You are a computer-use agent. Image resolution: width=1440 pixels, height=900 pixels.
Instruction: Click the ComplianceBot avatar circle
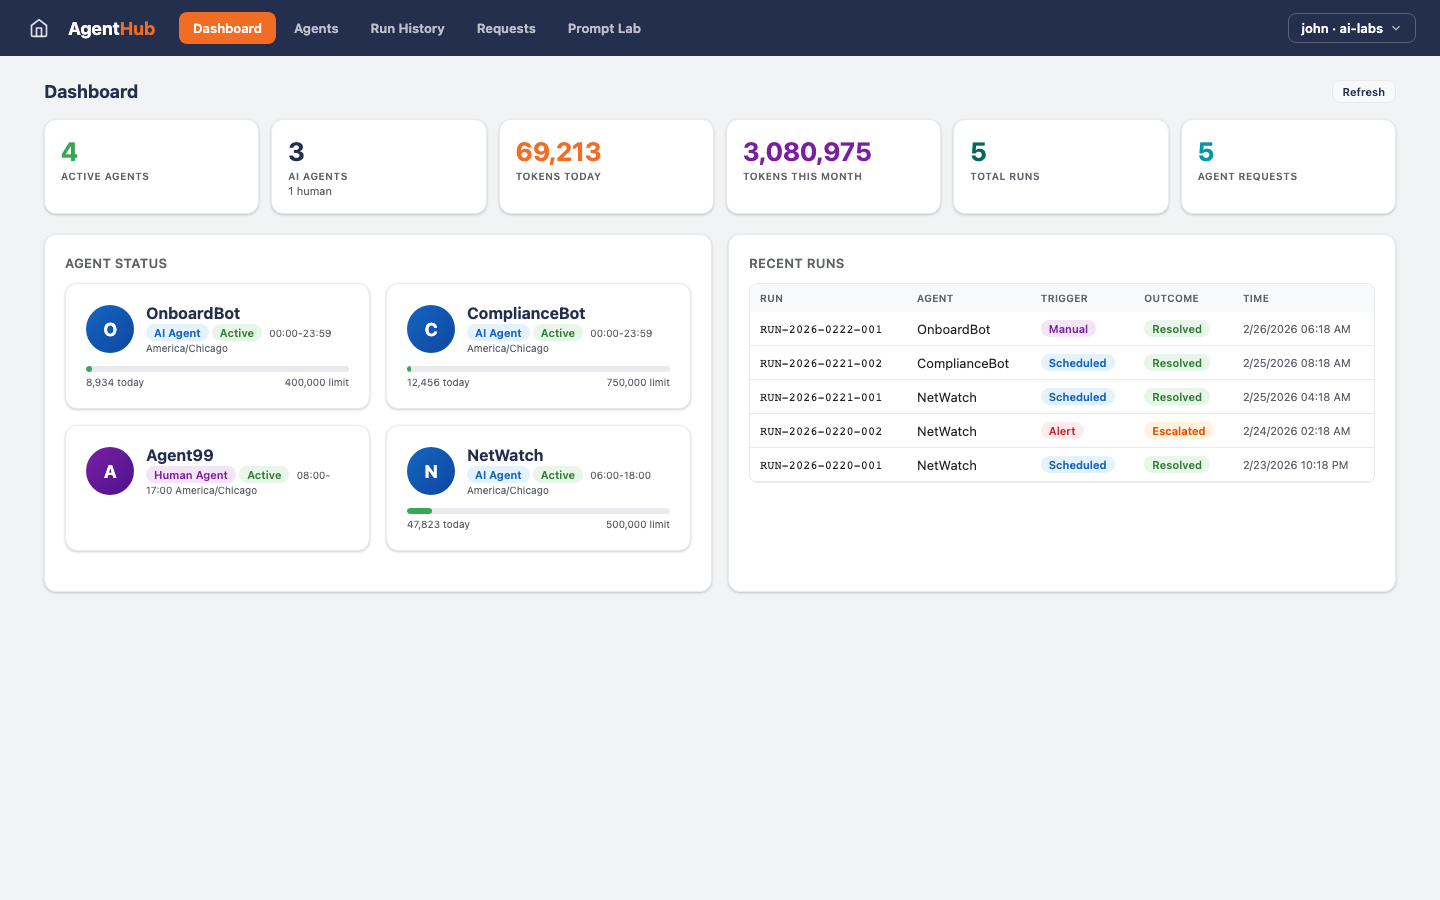coord(430,328)
